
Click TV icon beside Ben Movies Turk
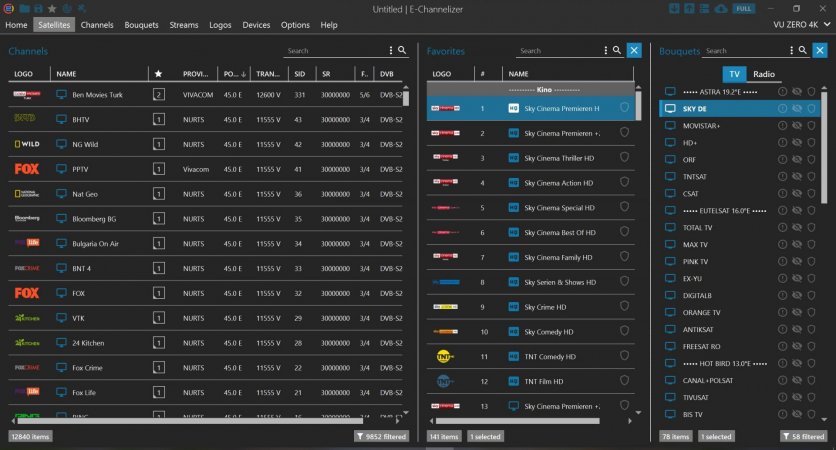pyautogui.click(x=61, y=94)
